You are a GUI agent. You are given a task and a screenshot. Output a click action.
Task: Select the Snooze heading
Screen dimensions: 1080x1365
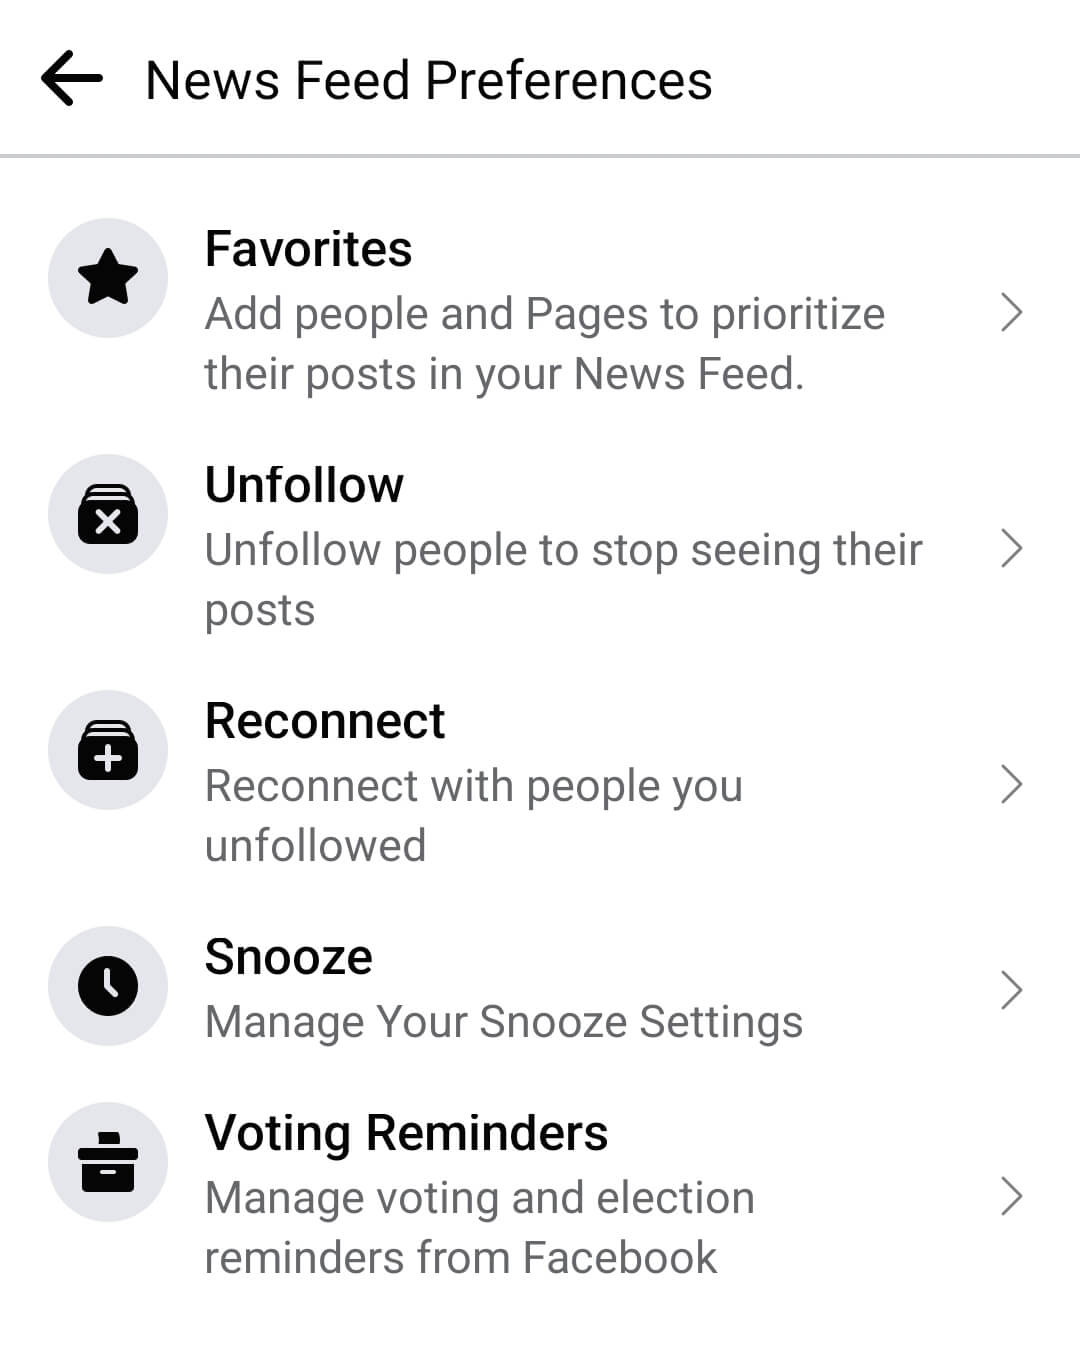(289, 957)
